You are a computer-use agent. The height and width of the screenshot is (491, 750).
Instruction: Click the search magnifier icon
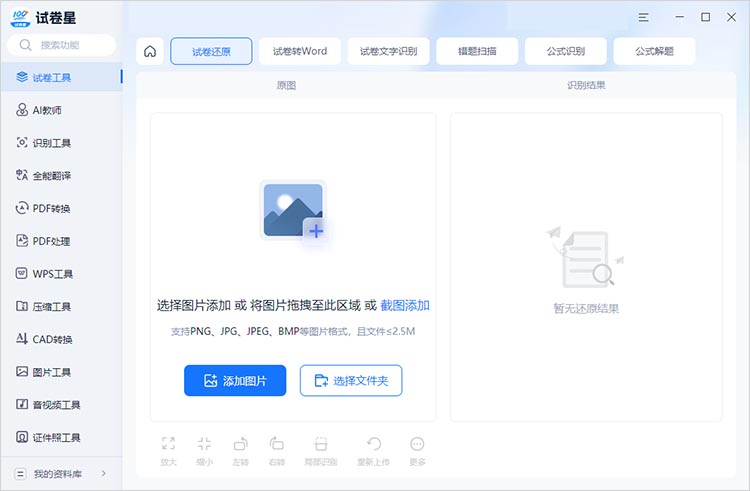click(x=25, y=45)
